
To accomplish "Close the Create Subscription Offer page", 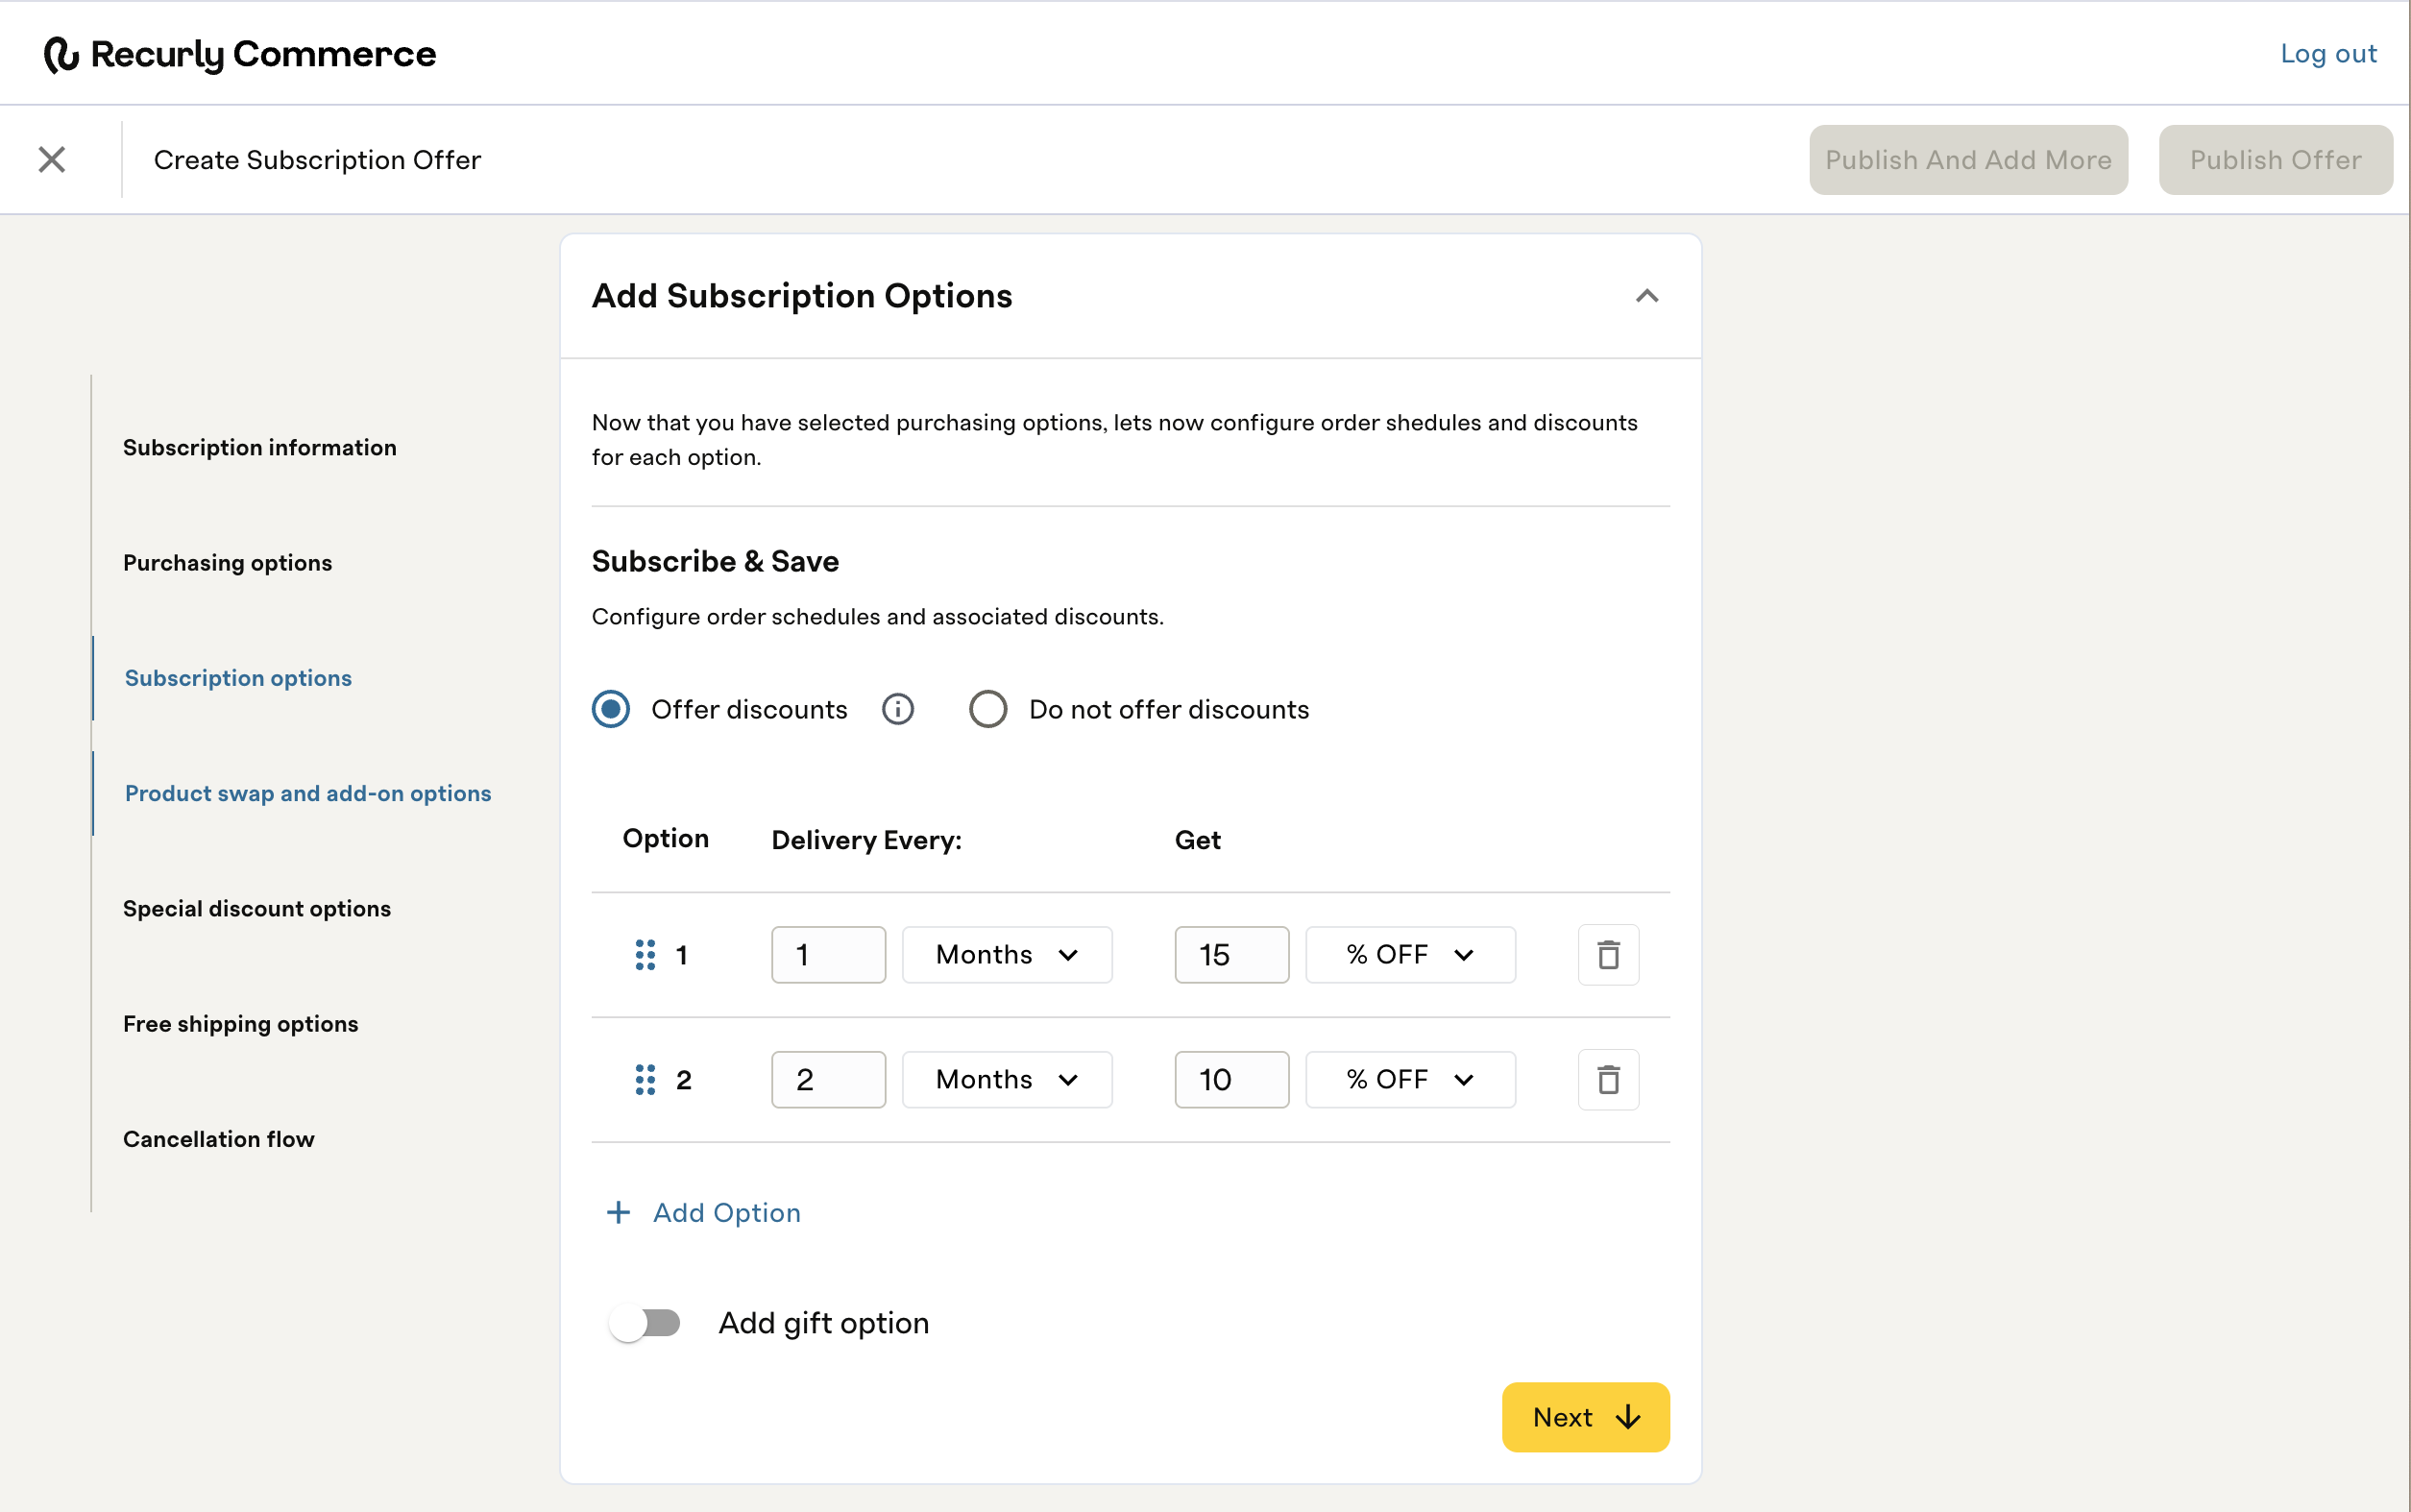I will 52,160.
